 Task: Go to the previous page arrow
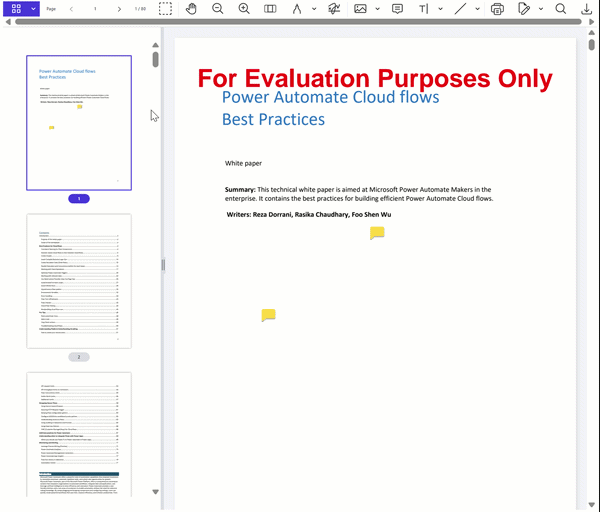pos(71,8)
